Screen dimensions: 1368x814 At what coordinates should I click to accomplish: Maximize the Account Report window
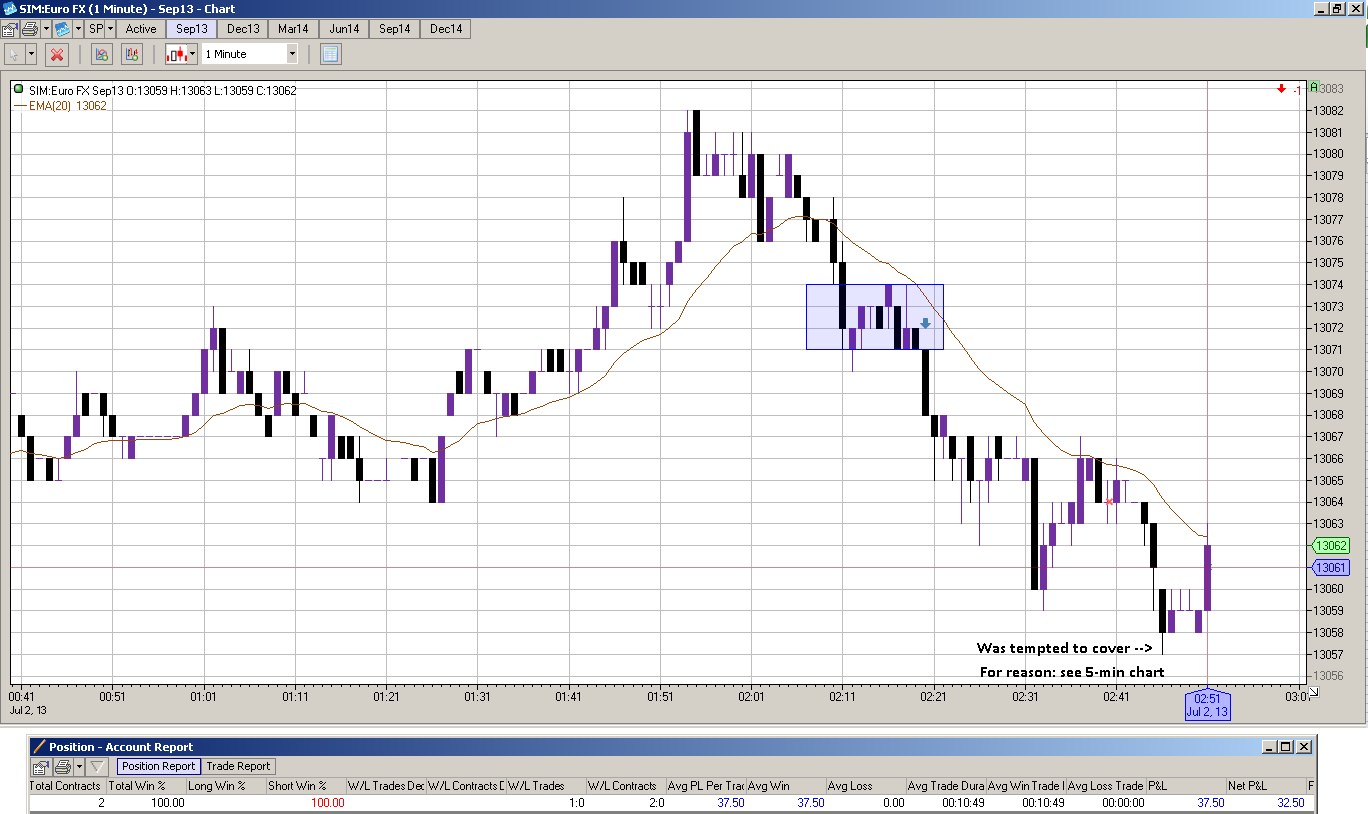1286,746
